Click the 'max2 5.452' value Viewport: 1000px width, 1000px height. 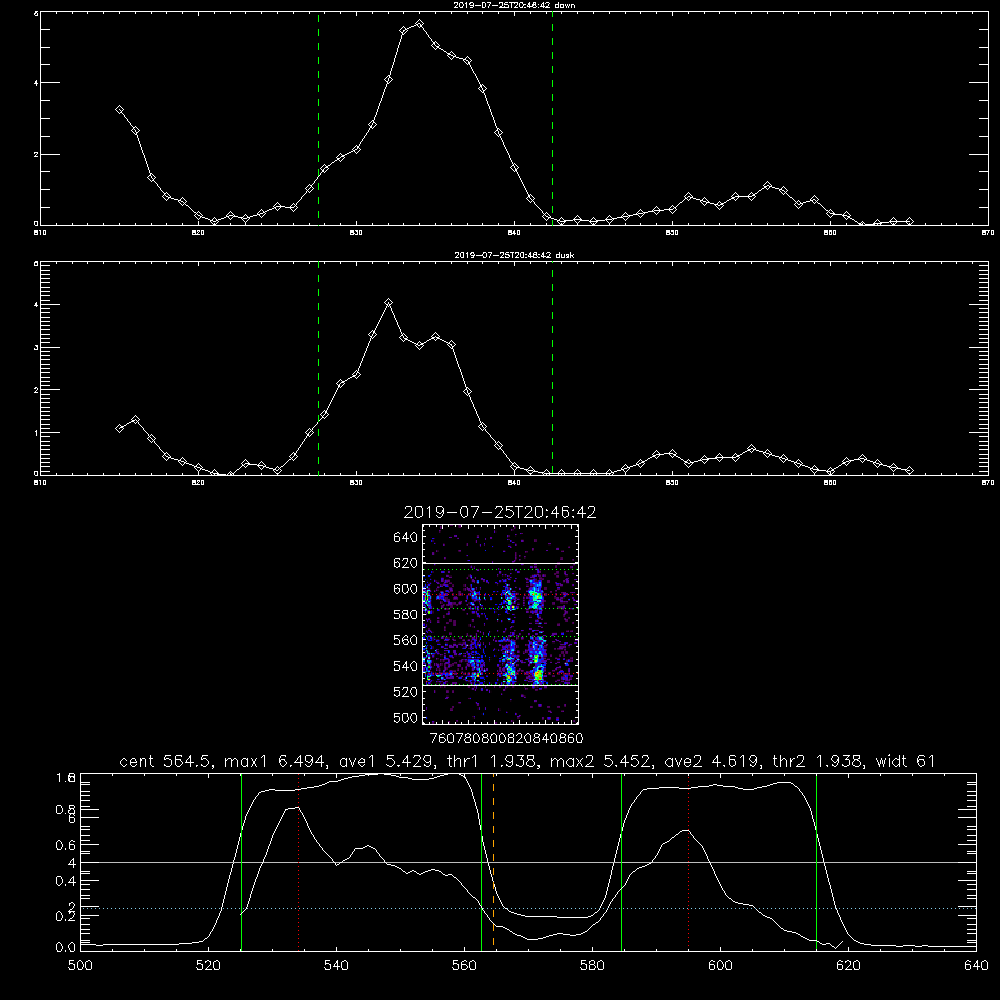tap(601, 761)
